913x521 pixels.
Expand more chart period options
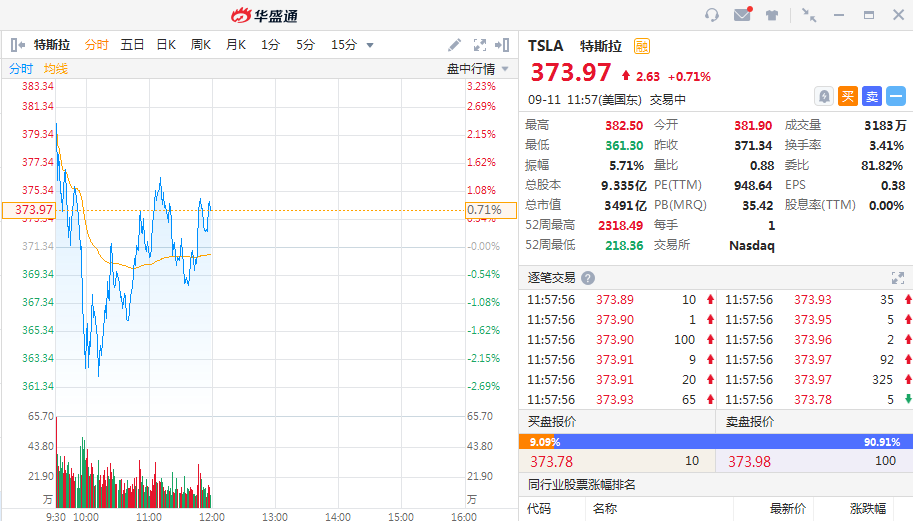pyautogui.click(x=370, y=45)
